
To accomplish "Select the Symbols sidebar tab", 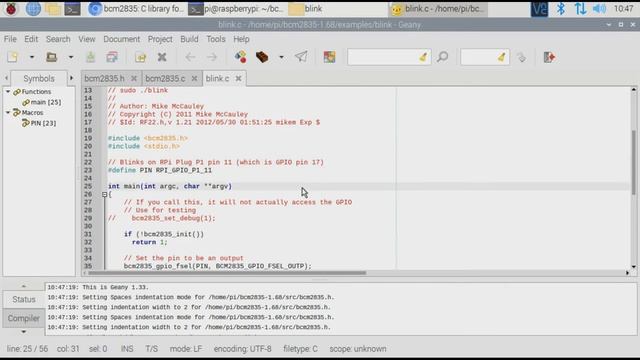I will [x=39, y=78].
